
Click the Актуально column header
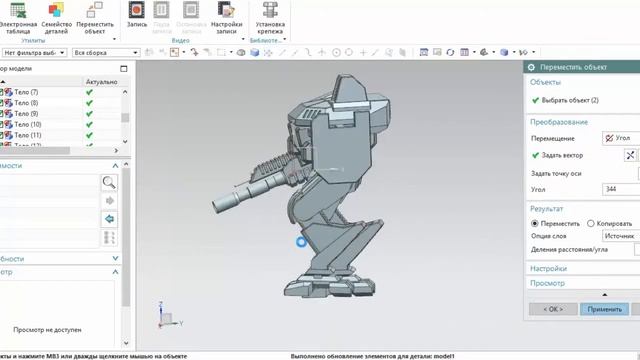point(102,82)
